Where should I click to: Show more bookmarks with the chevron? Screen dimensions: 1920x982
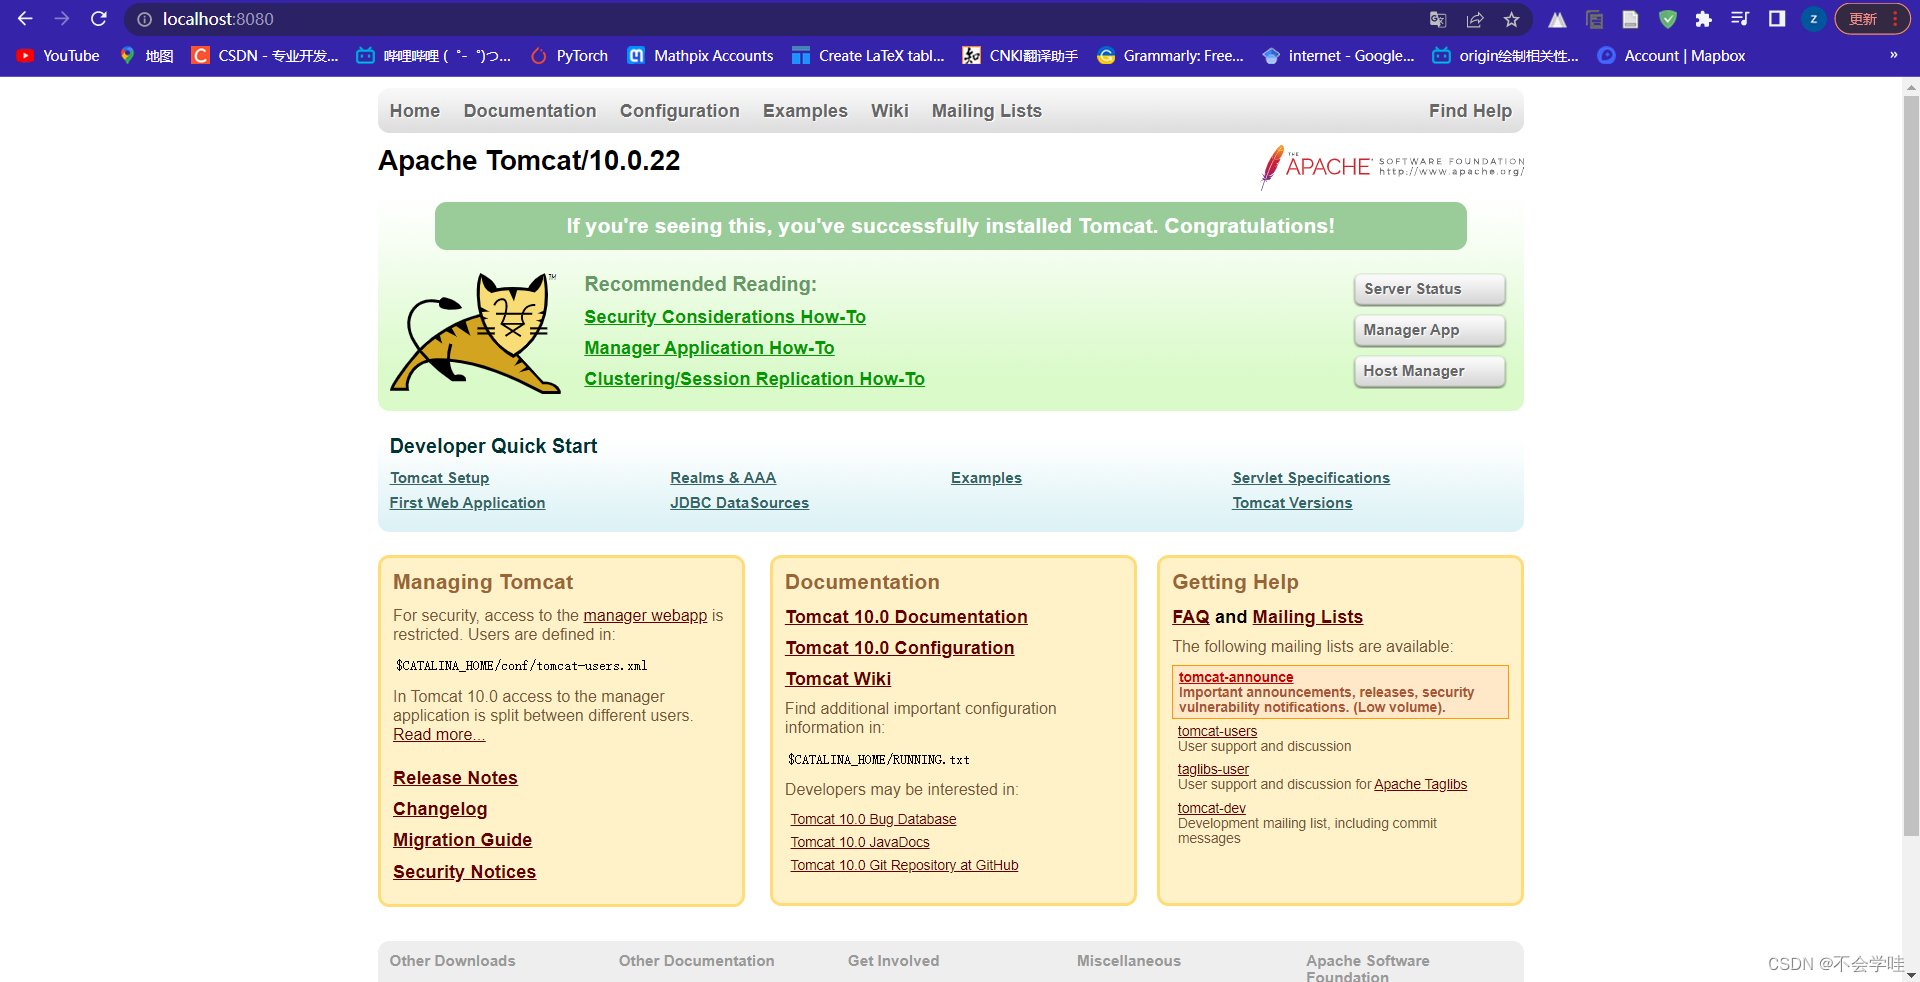[1893, 56]
